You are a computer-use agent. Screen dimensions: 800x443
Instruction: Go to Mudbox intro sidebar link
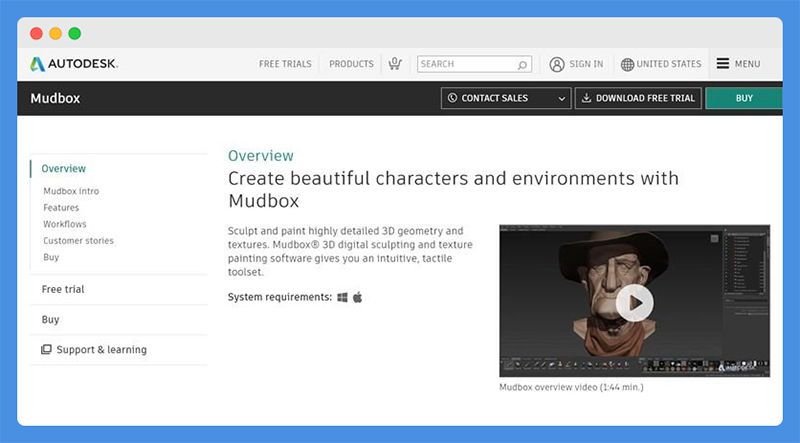tap(71, 191)
